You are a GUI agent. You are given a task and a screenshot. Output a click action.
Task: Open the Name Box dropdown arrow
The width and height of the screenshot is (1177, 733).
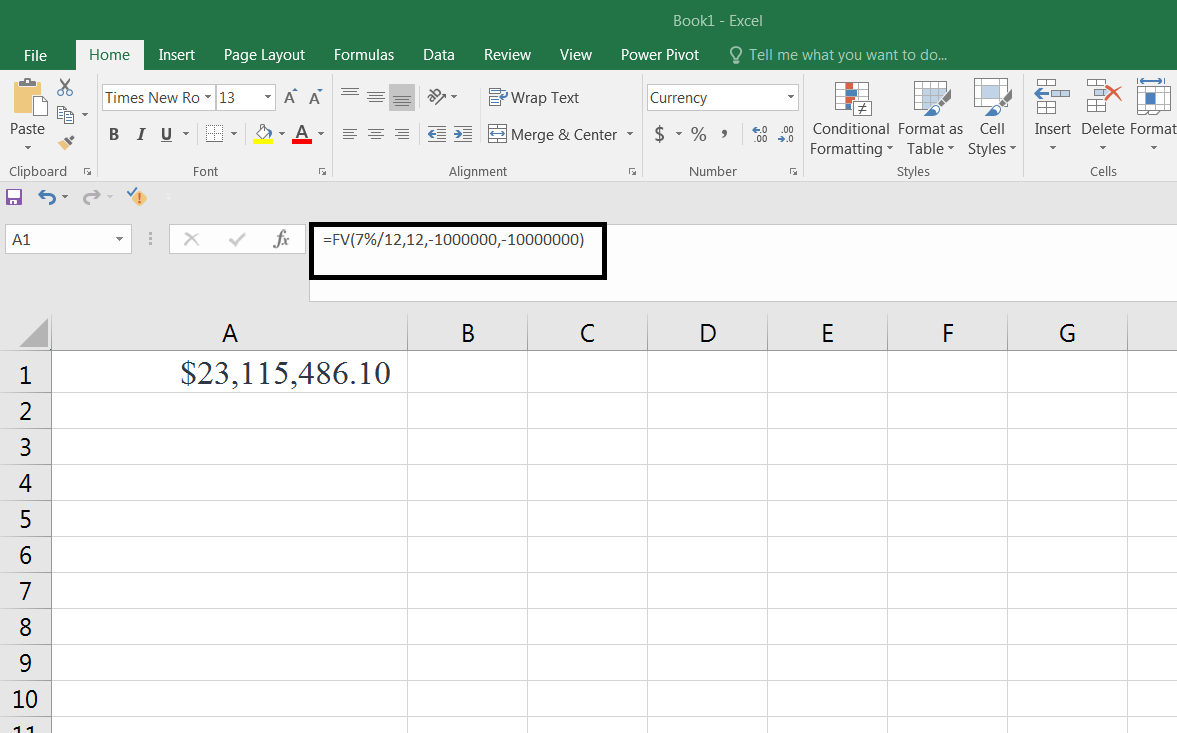point(119,239)
